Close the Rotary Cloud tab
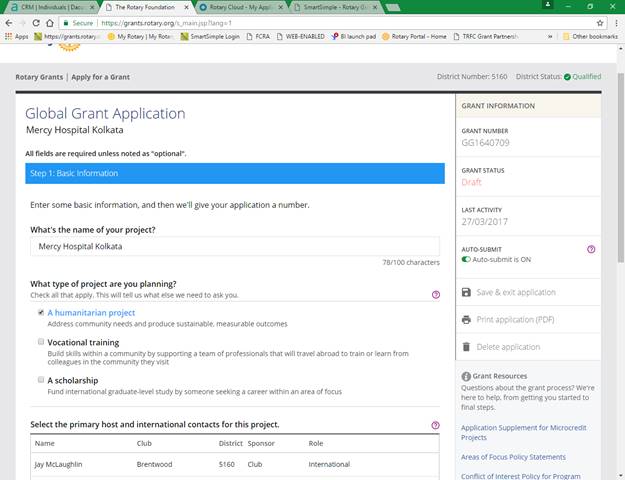The height and width of the screenshot is (480, 625). click(281, 7)
